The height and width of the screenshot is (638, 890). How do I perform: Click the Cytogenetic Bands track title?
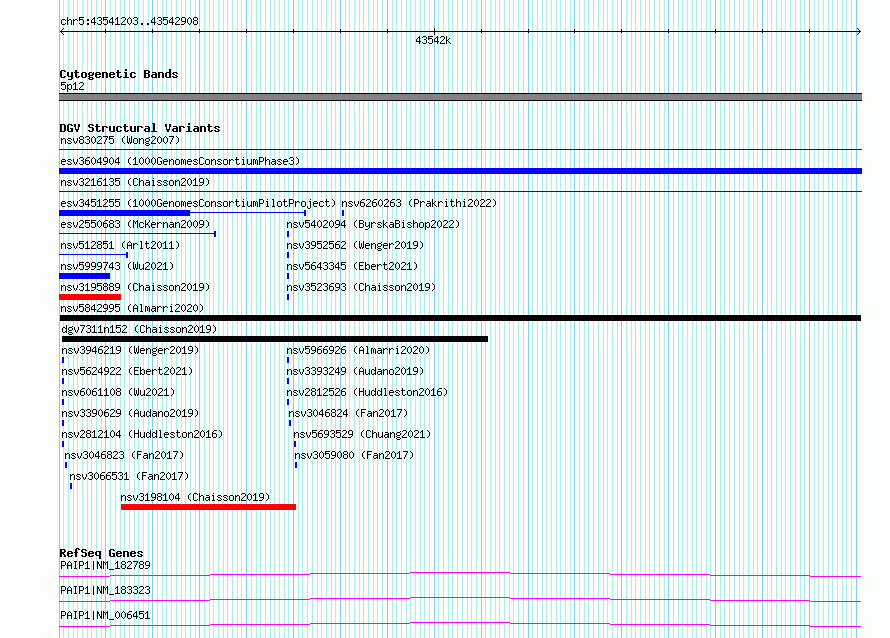pos(119,74)
